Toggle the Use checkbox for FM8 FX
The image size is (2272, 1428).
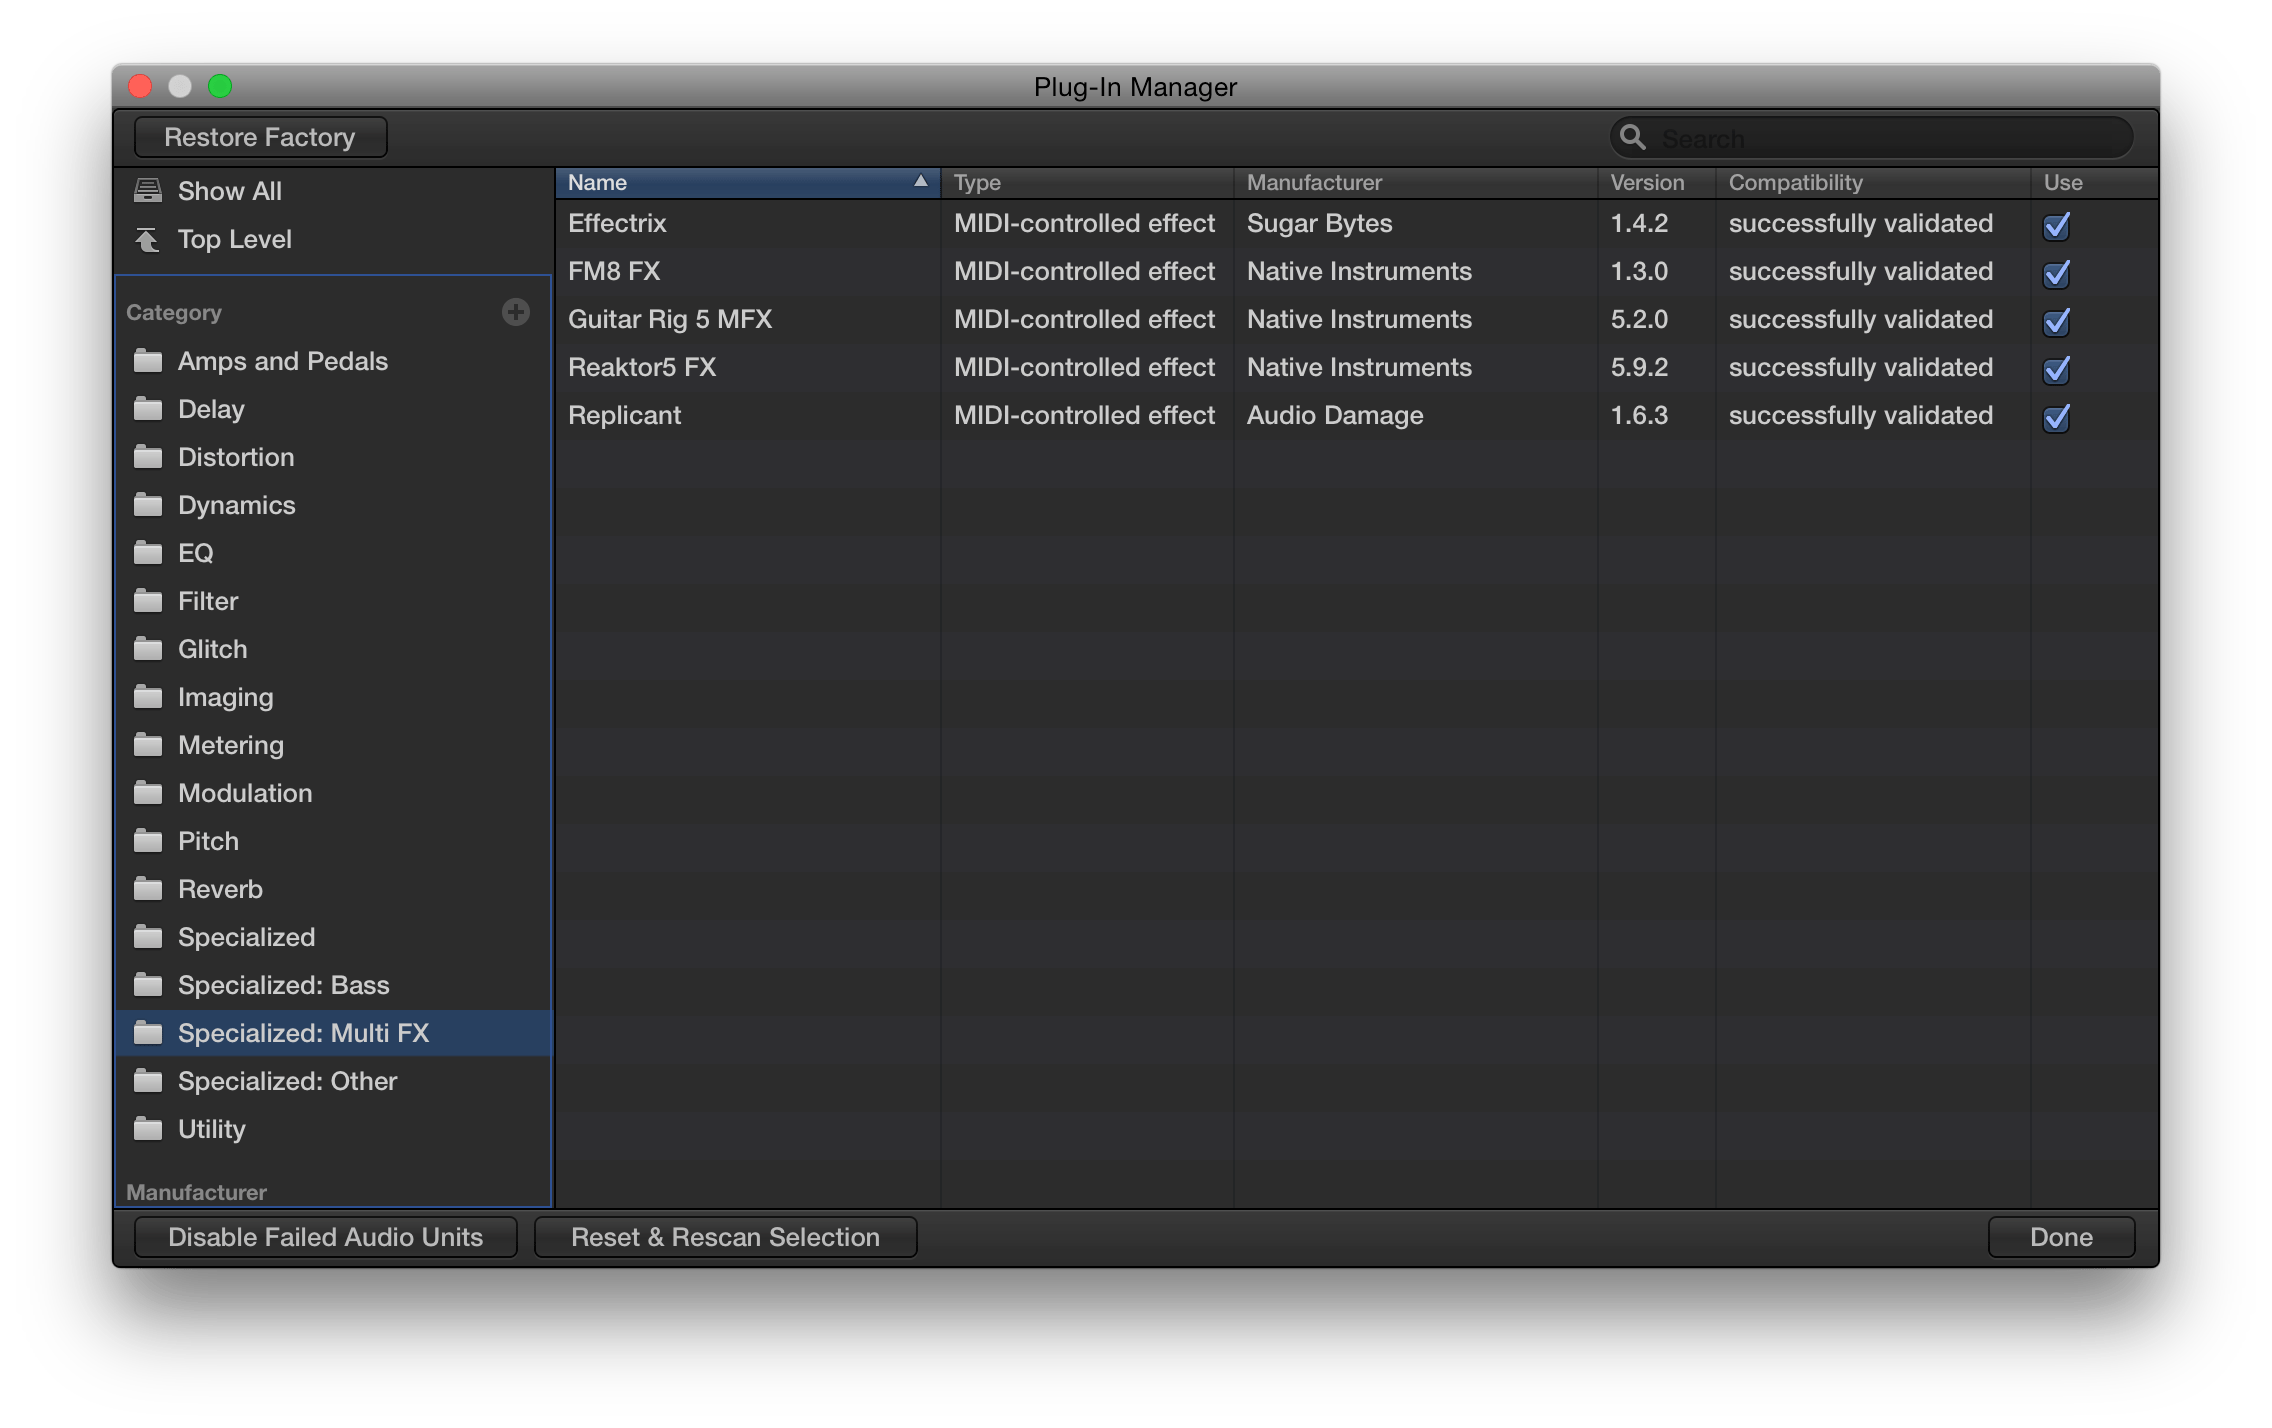2055,274
